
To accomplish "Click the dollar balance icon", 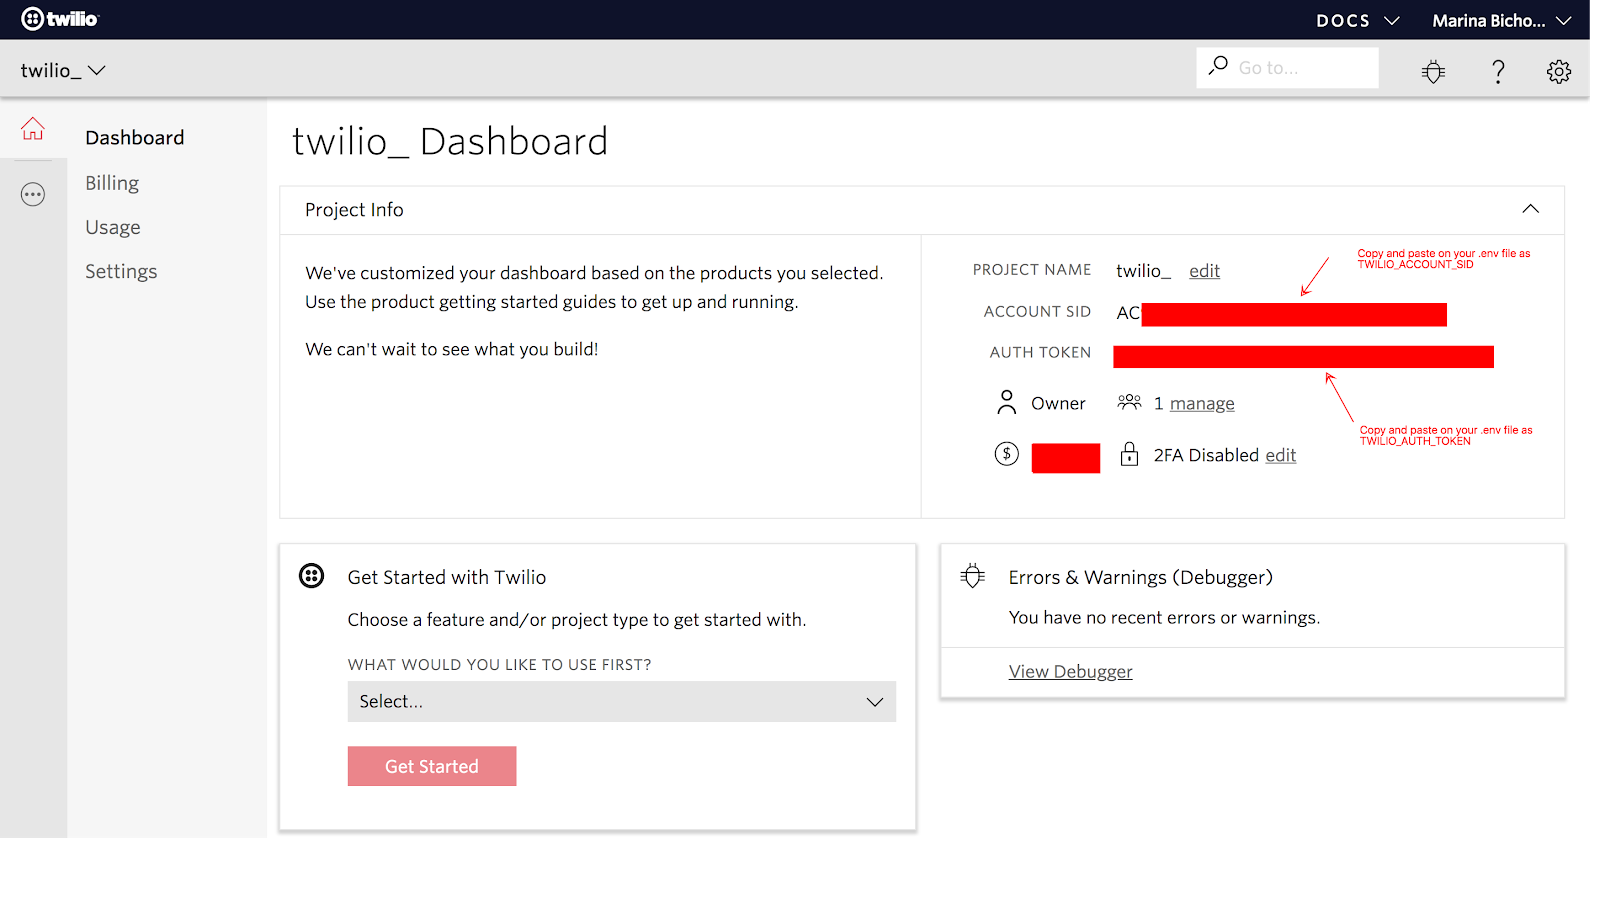I will coord(1007,454).
